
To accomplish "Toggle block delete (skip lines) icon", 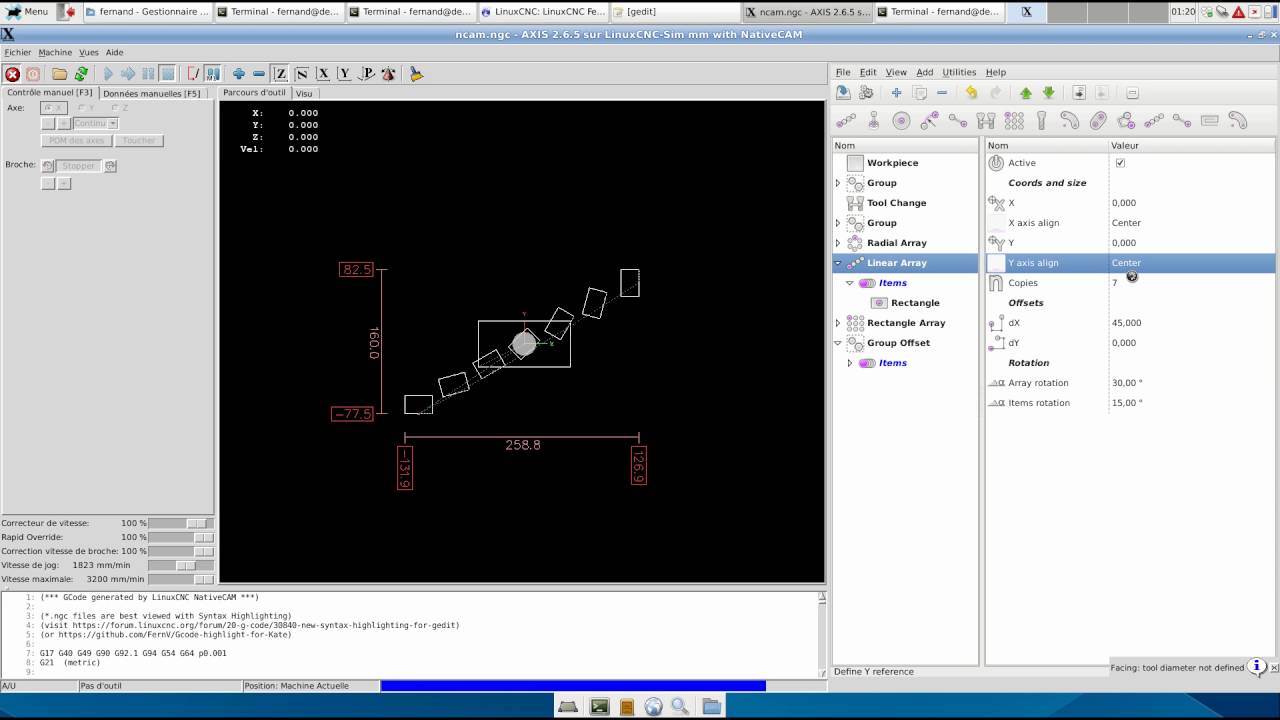I will [193, 74].
